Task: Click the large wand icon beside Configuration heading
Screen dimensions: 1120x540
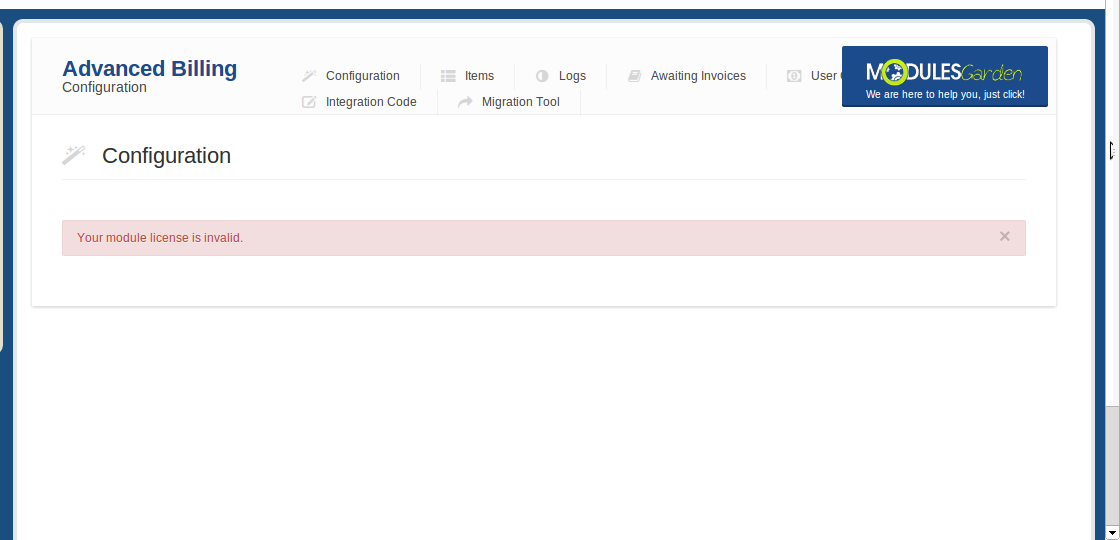Action: point(74,155)
